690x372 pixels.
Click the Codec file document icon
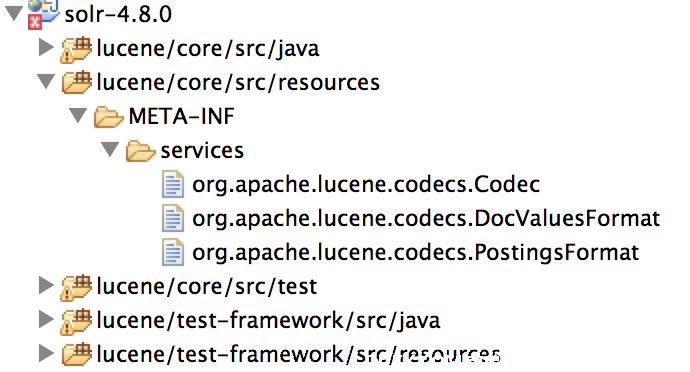coord(172,184)
